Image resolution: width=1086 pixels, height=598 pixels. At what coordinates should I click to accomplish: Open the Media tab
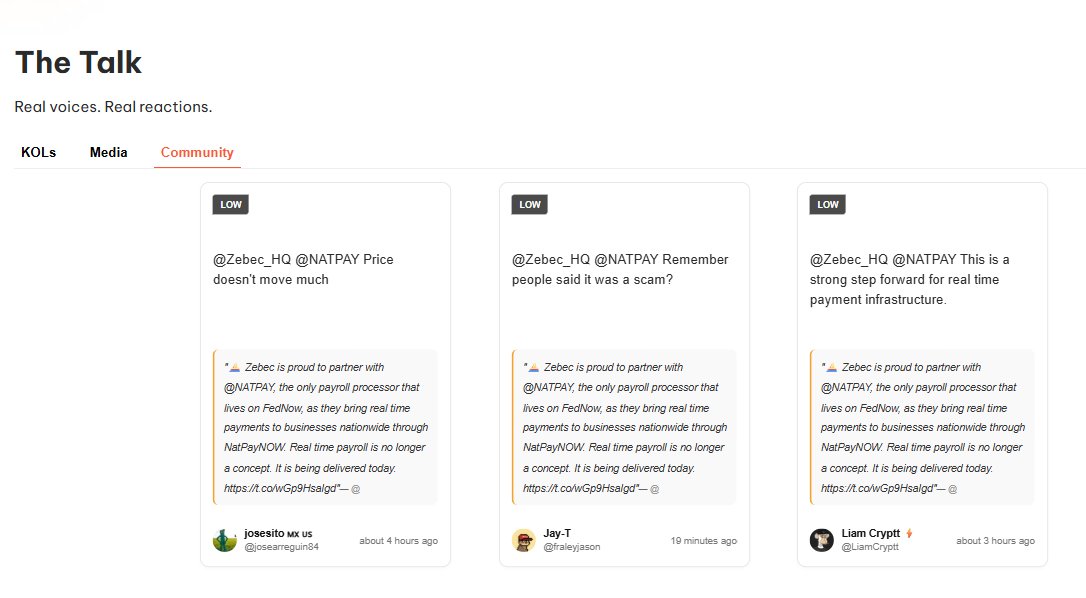click(x=108, y=153)
